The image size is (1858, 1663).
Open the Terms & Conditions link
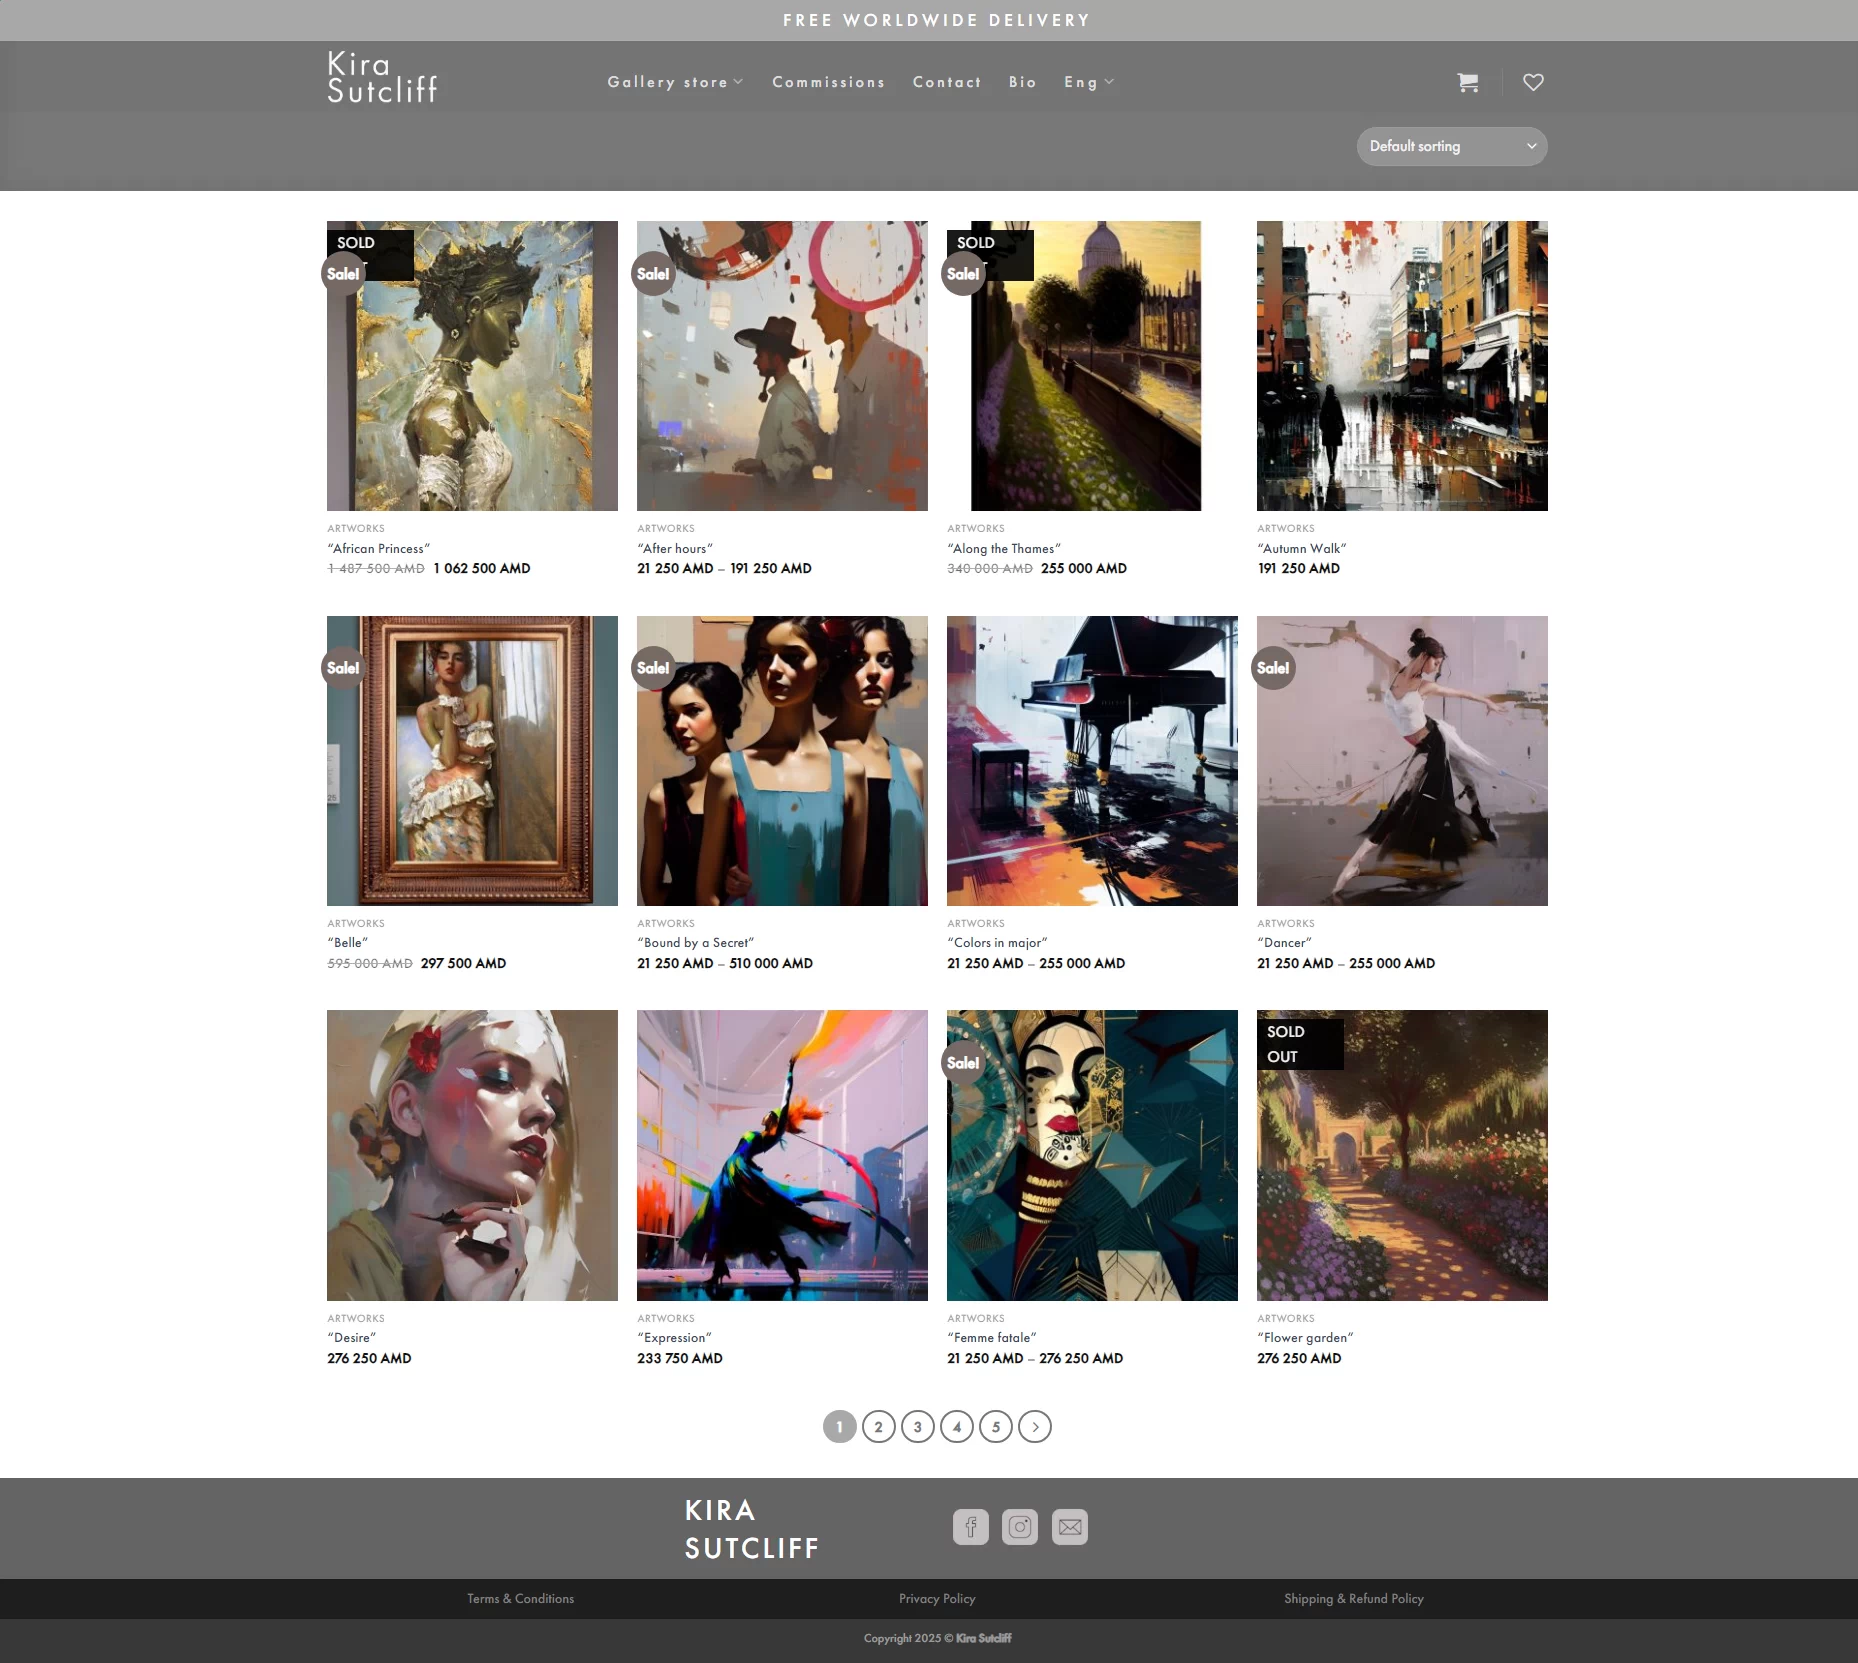(520, 1599)
